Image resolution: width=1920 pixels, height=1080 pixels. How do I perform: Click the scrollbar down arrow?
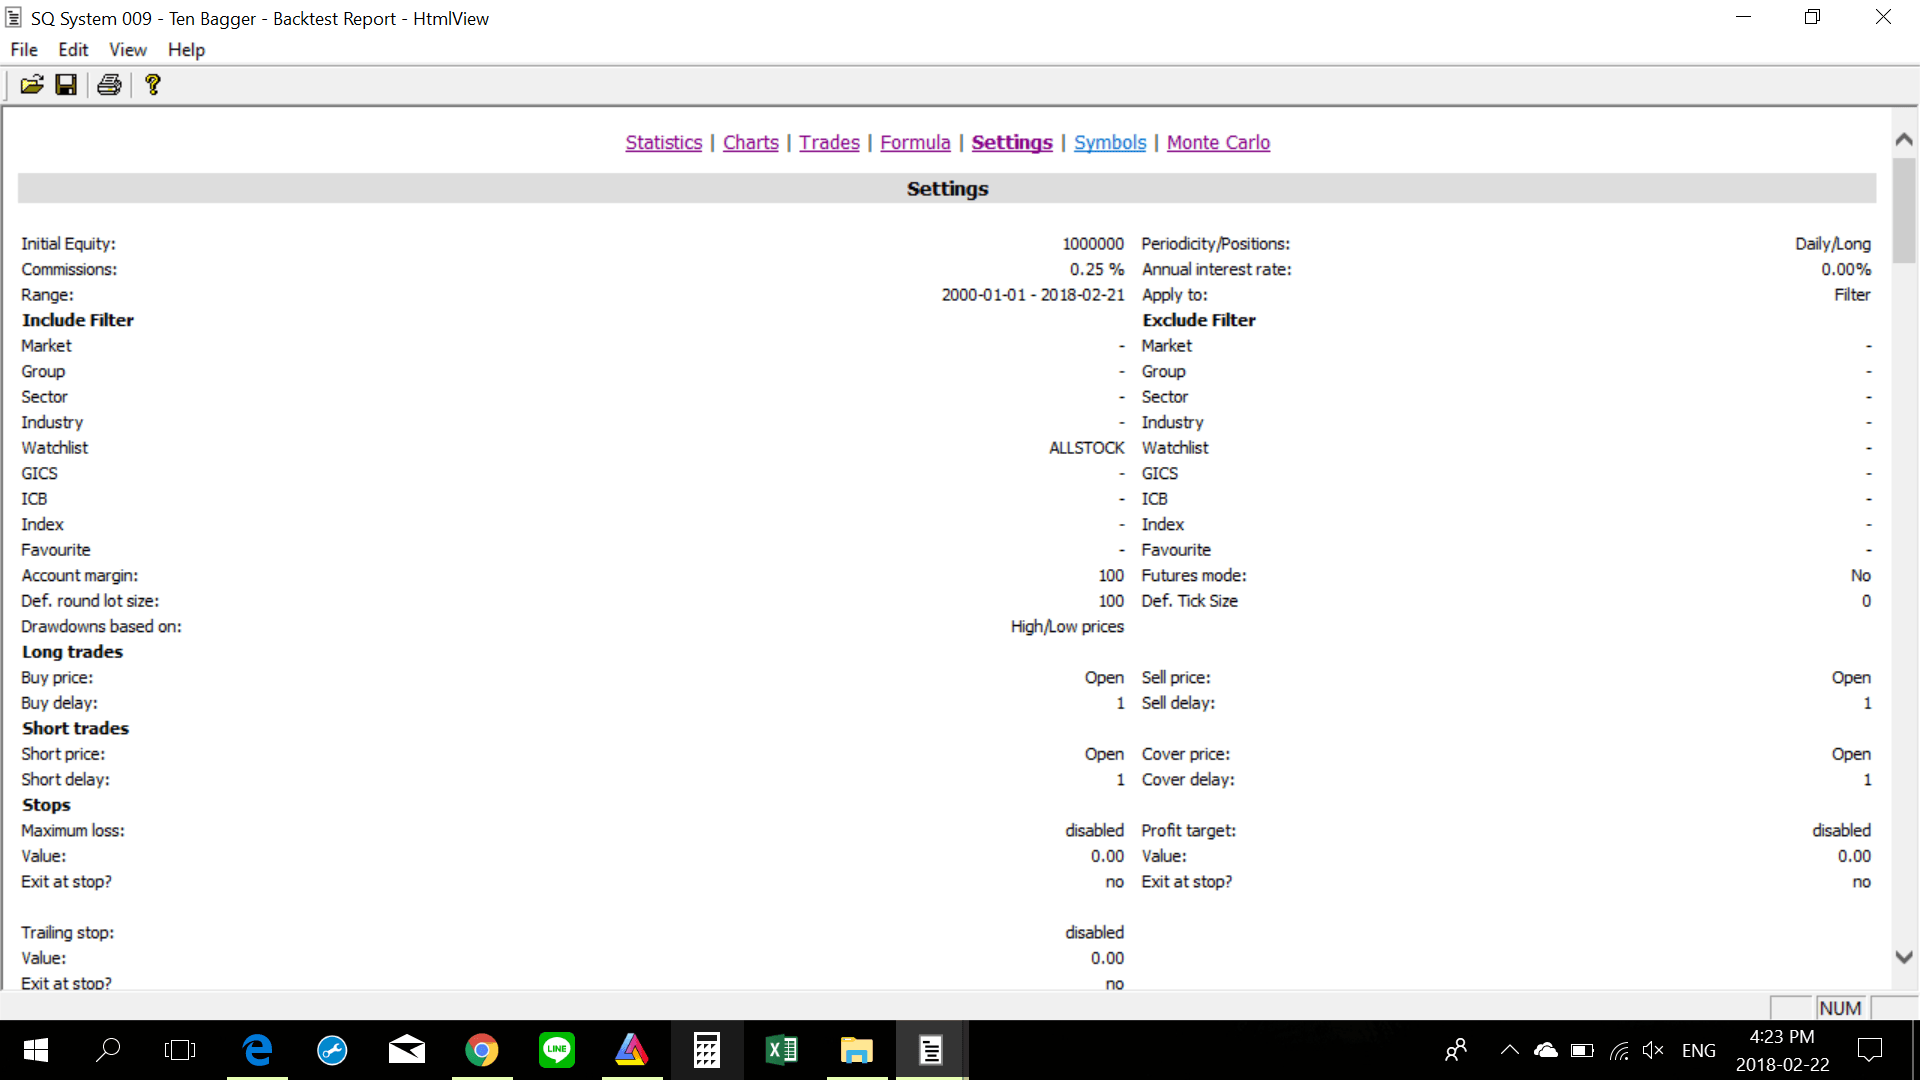tap(1904, 957)
